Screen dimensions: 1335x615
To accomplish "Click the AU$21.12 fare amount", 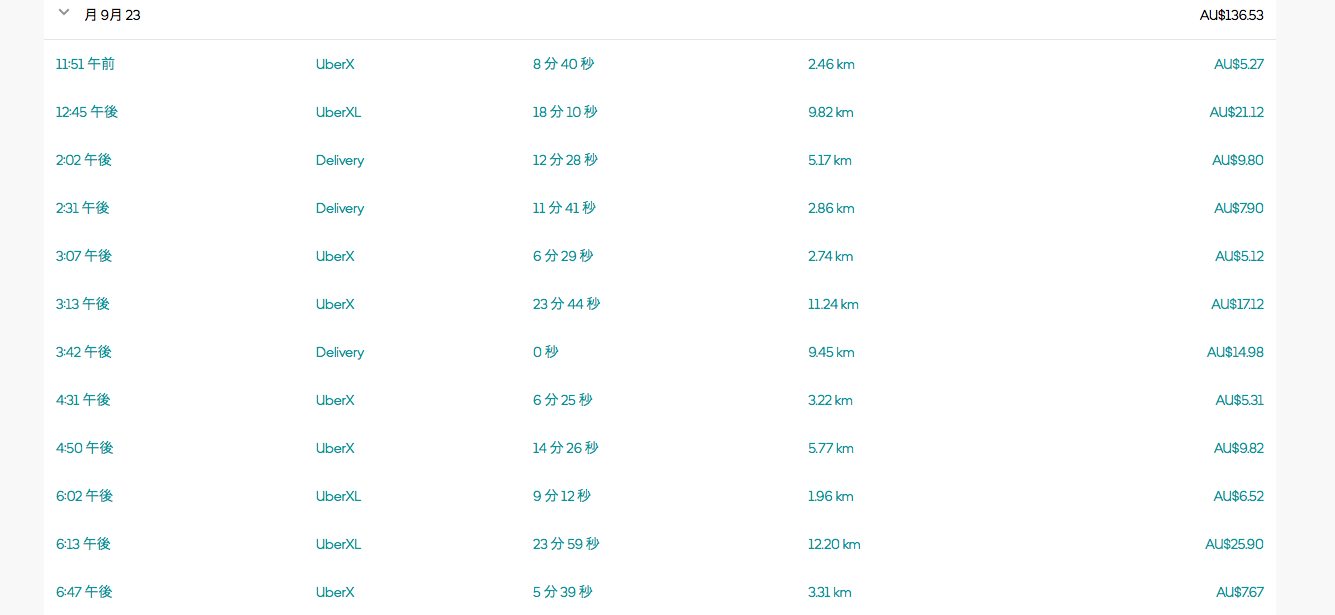I will click(1237, 112).
